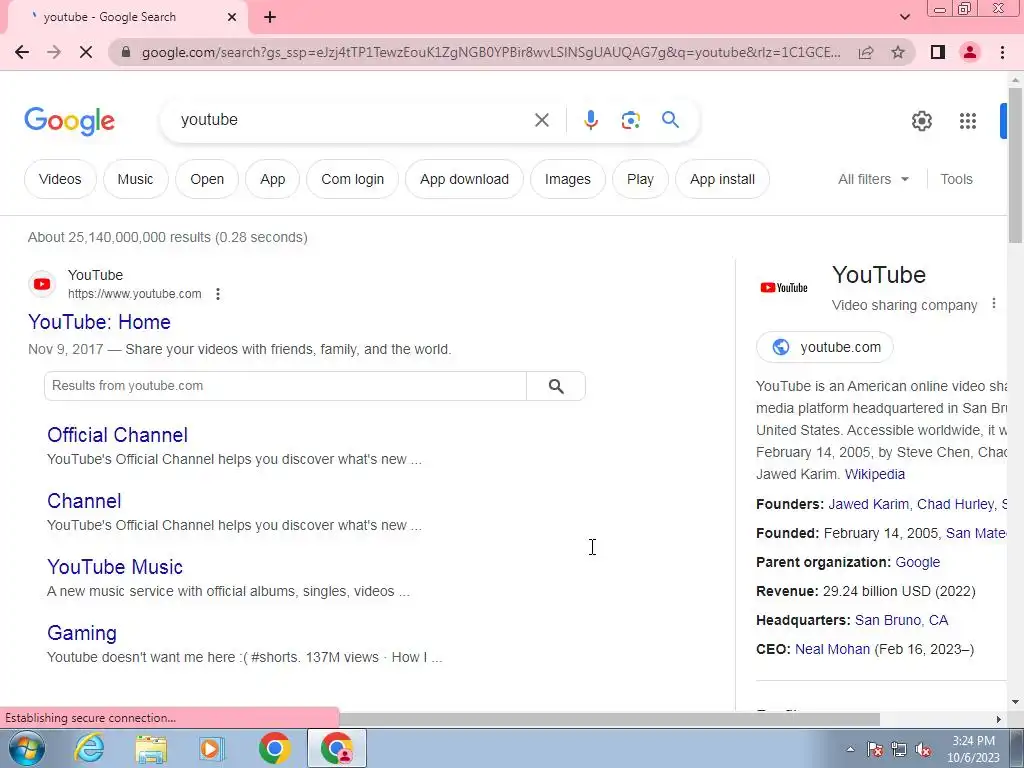This screenshot has height=768, width=1024.
Task: Open a new tab with plus button
Action: [270, 18]
